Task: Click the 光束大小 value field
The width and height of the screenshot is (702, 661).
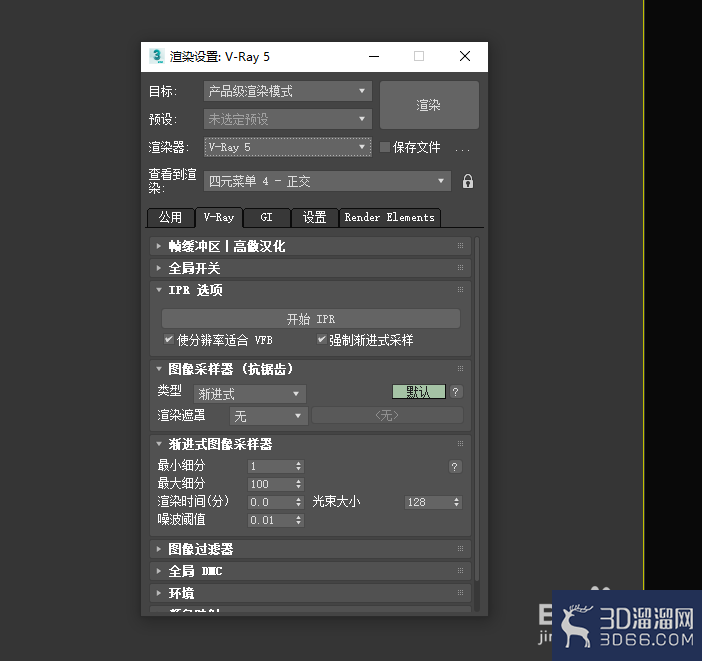Action: [x=428, y=502]
